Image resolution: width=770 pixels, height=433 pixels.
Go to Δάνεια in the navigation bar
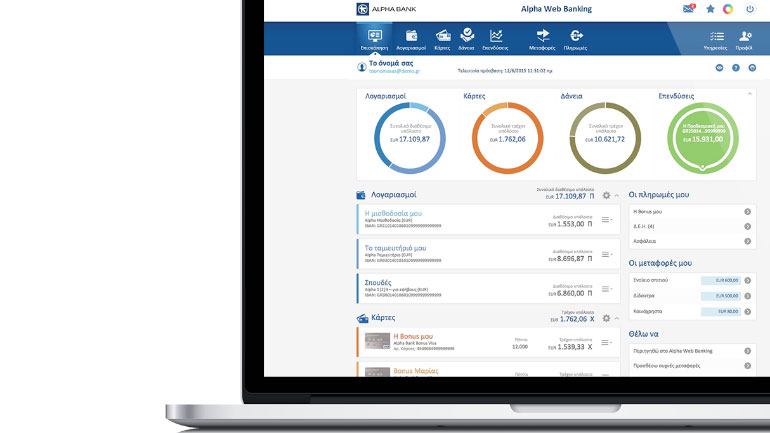click(466, 38)
